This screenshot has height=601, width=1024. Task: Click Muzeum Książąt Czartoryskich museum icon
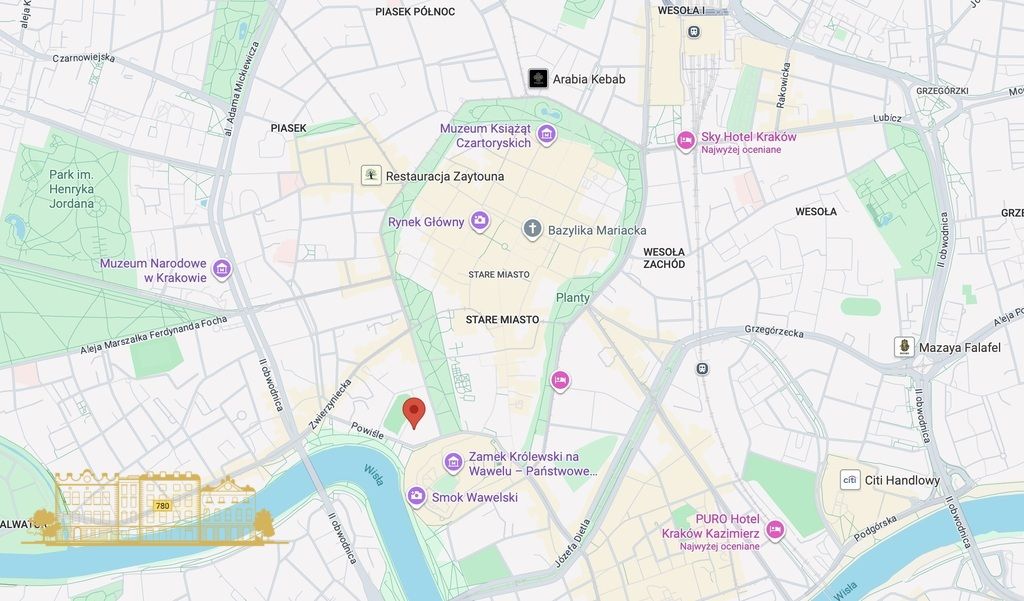pos(547,135)
